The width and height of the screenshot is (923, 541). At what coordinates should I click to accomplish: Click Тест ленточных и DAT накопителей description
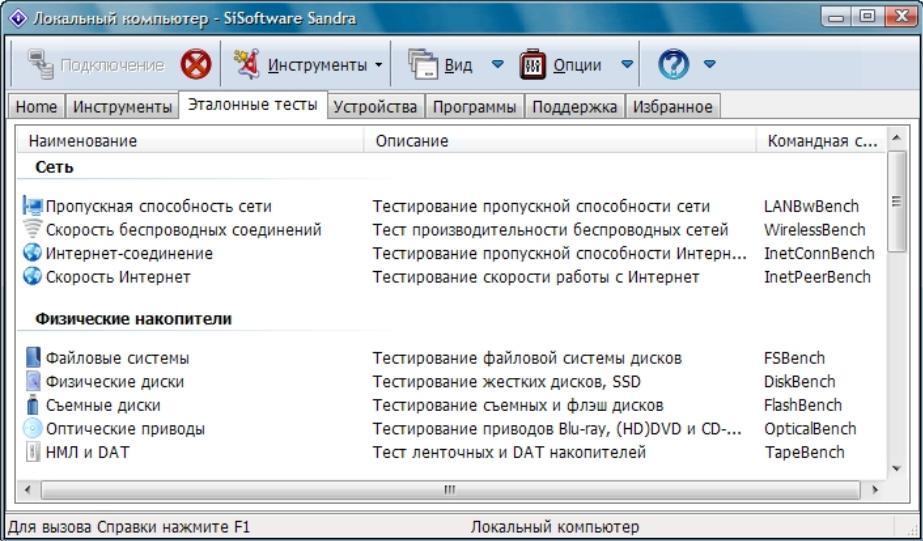509,452
